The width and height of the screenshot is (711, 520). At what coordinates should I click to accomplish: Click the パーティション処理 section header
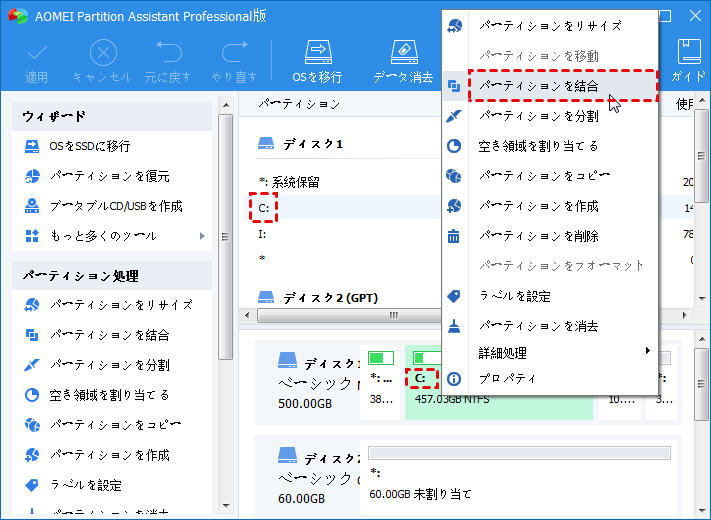click(x=112, y=276)
